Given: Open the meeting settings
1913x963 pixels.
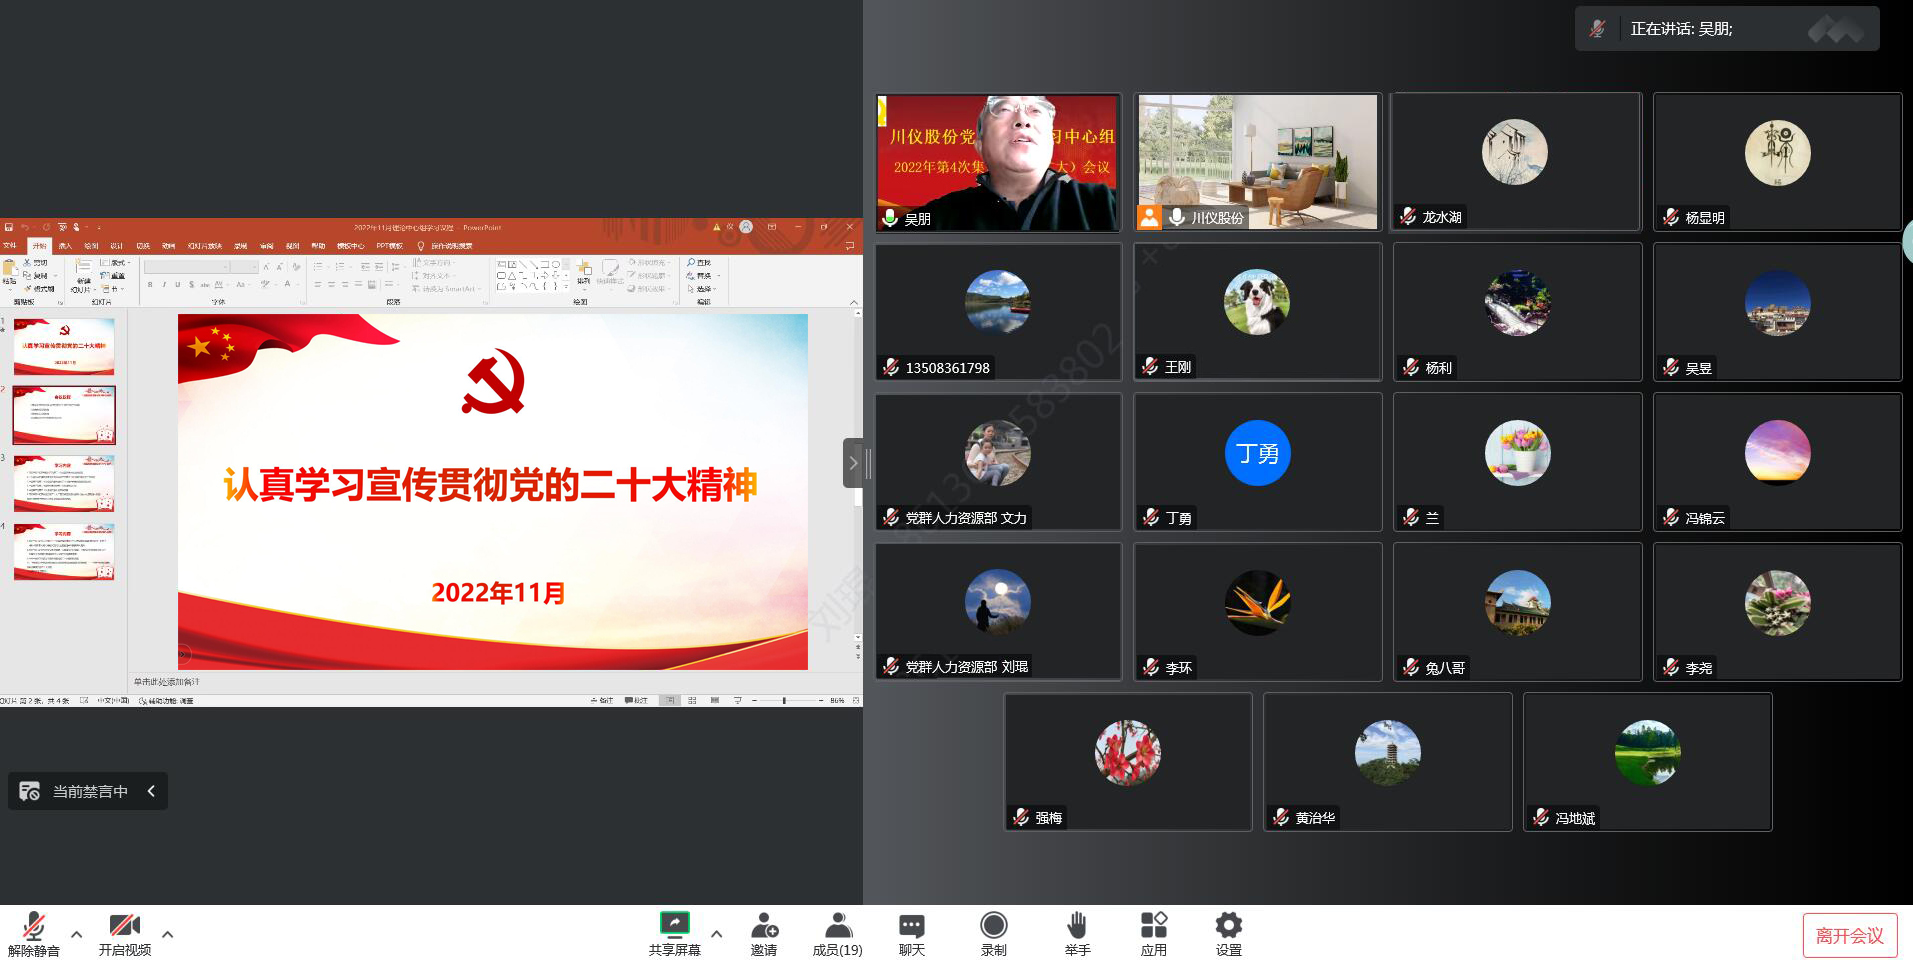Looking at the screenshot, I should pyautogui.click(x=1228, y=933).
